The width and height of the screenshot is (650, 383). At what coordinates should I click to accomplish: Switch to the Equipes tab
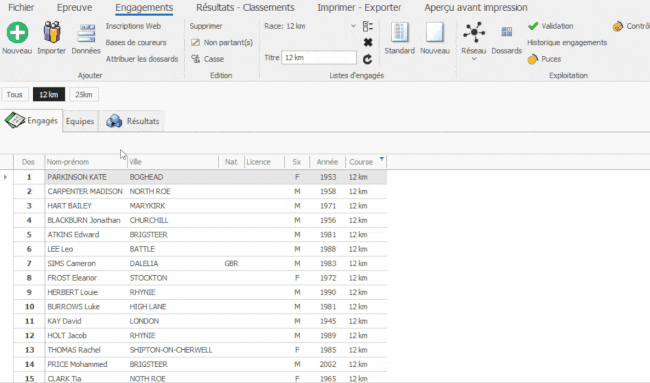pos(80,121)
